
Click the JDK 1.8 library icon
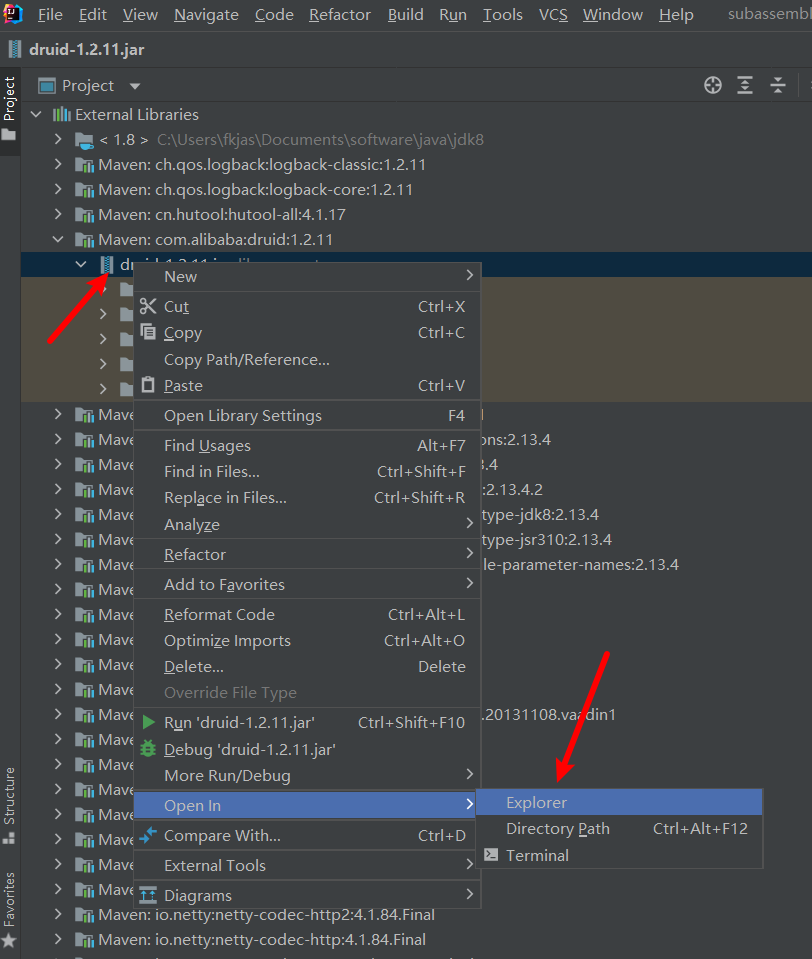[x=84, y=141]
